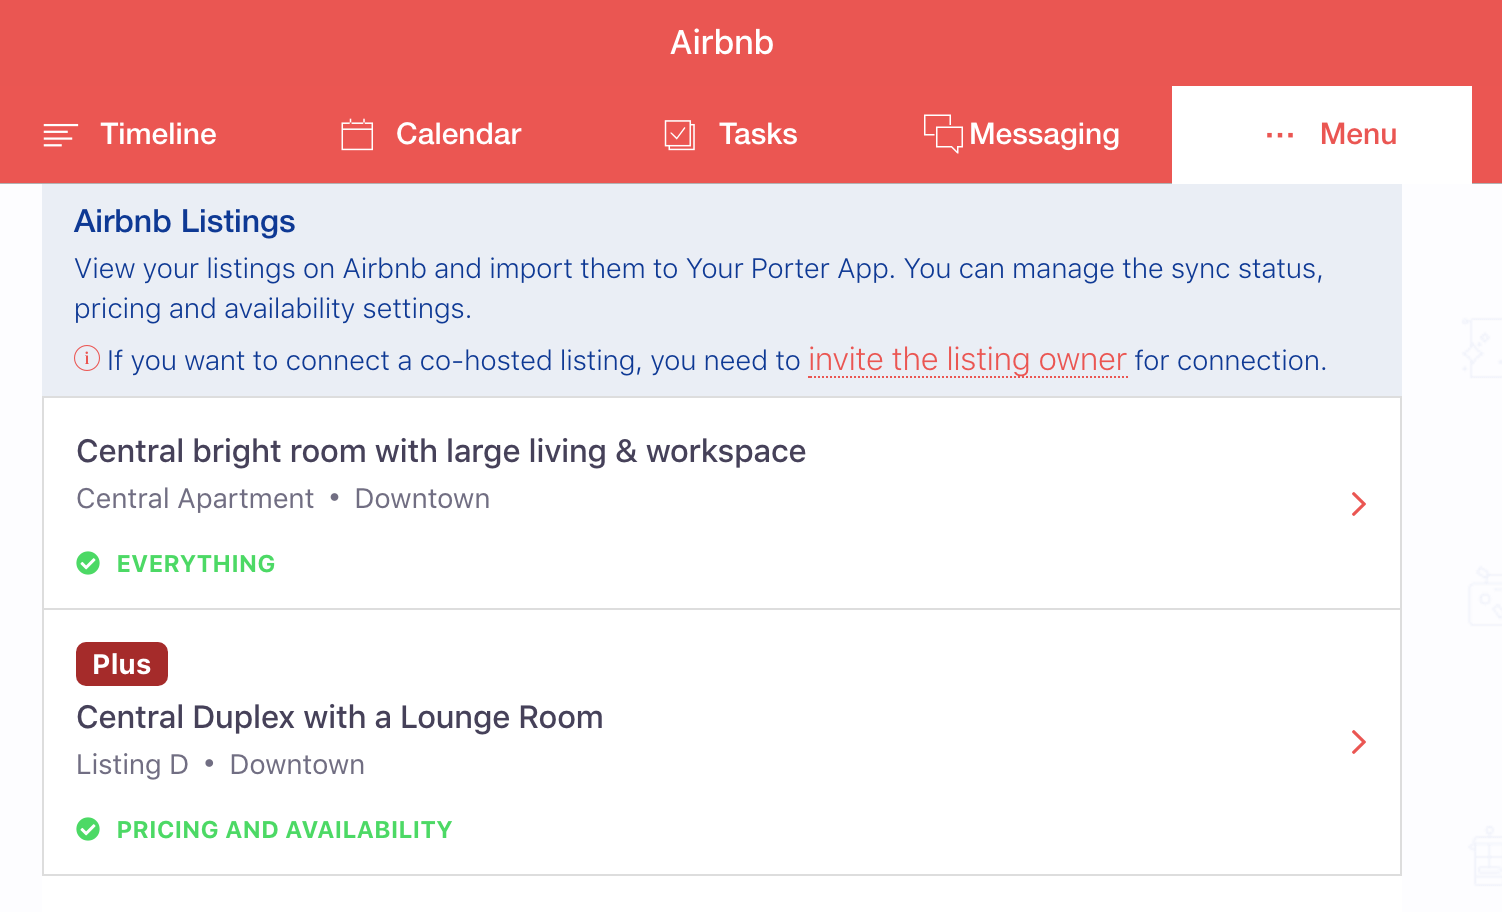This screenshot has height=912, width=1502.
Task: Open the Timeline tab
Action: pos(130,134)
